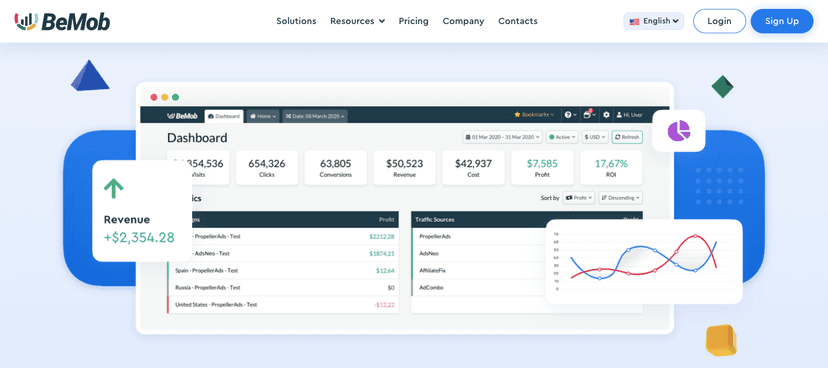Click the purple pie chart icon card

point(679,130)
